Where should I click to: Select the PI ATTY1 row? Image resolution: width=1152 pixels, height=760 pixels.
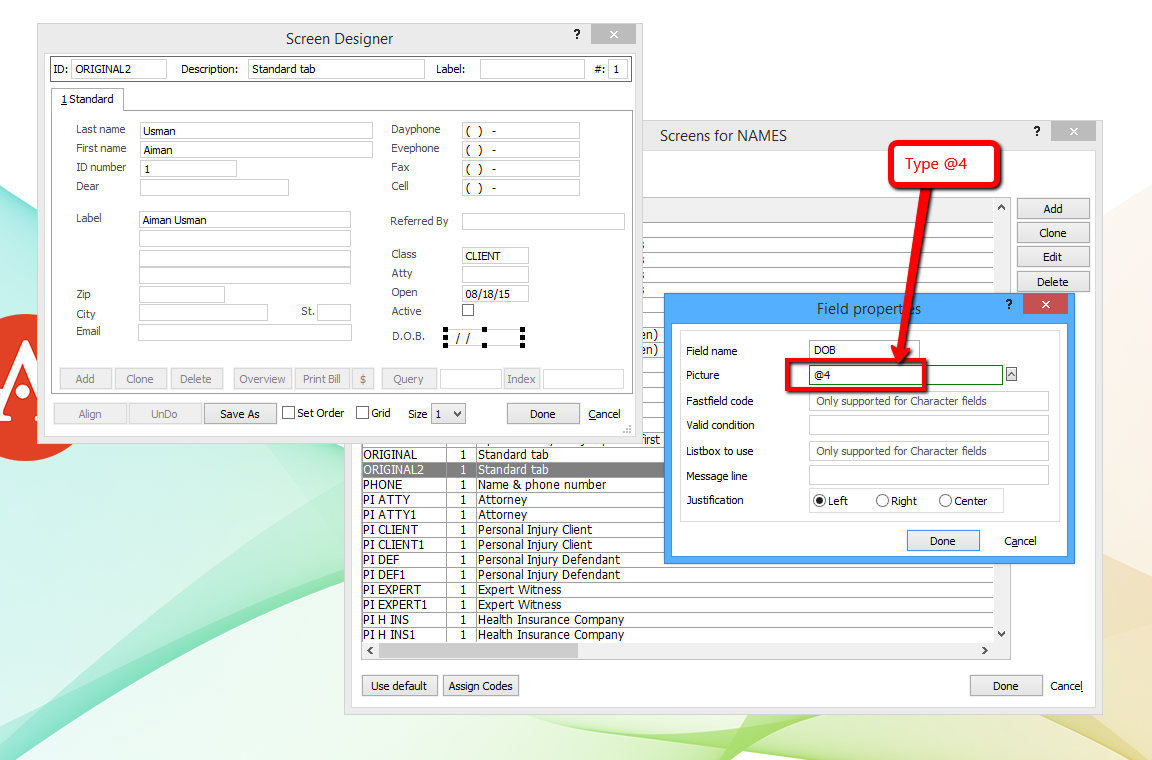click(513, 515)
